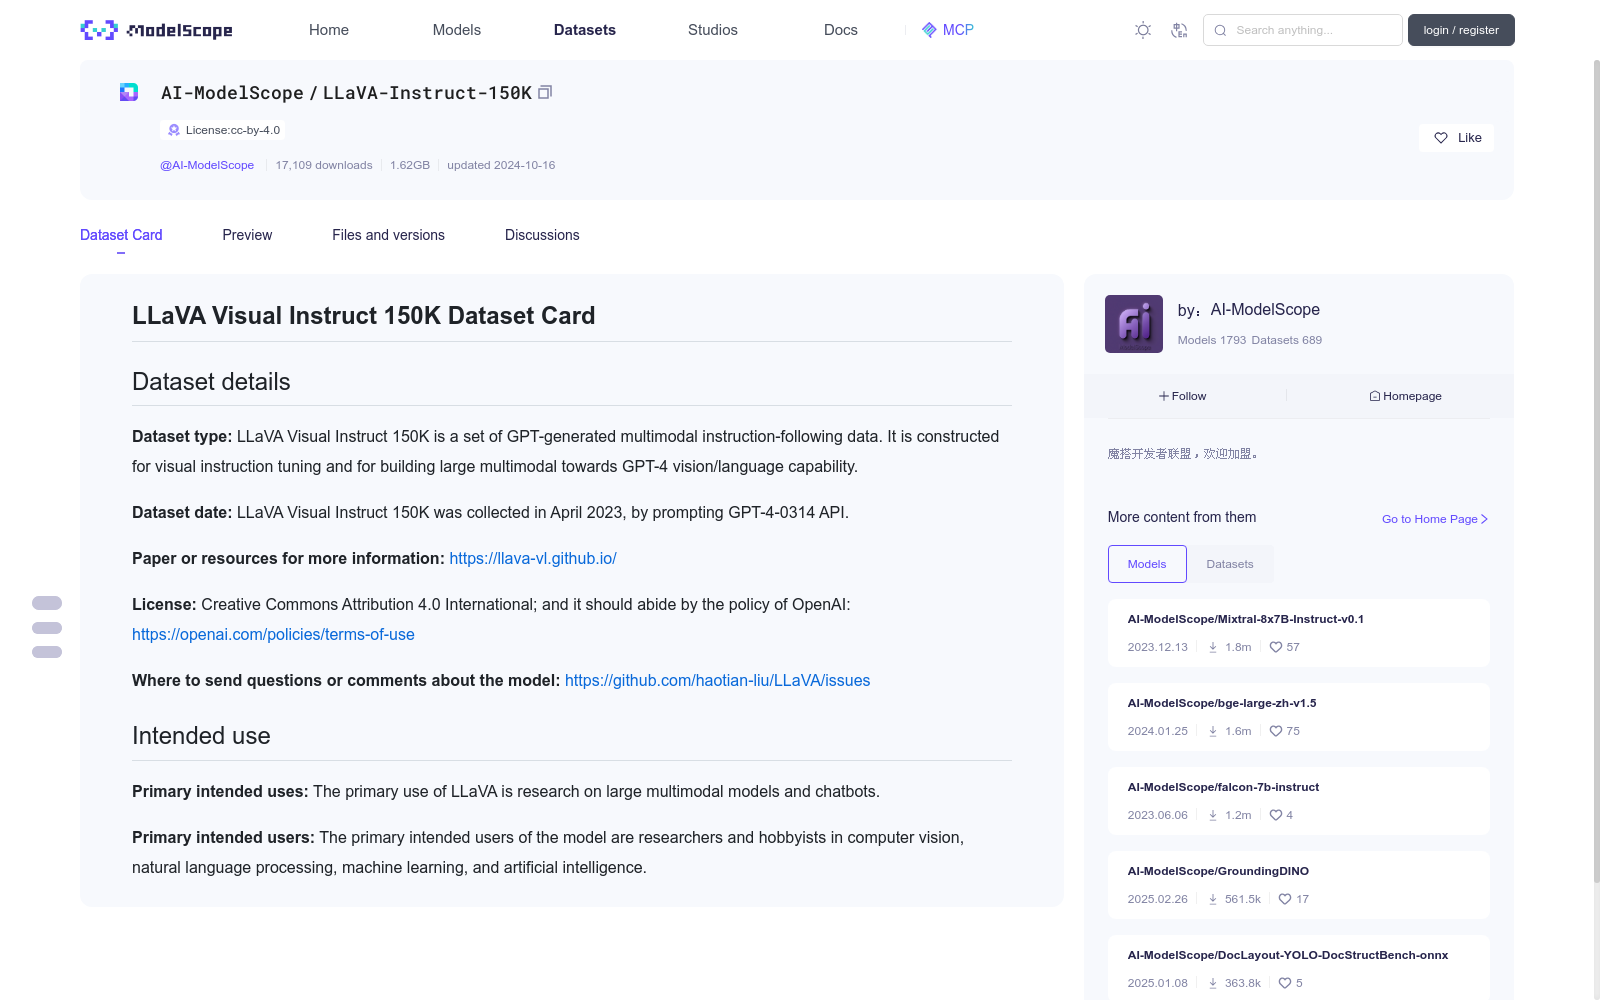This screenshot has width=1600, height=1000.
Task: Open the MCP navigation item
Action: (948, 30)
